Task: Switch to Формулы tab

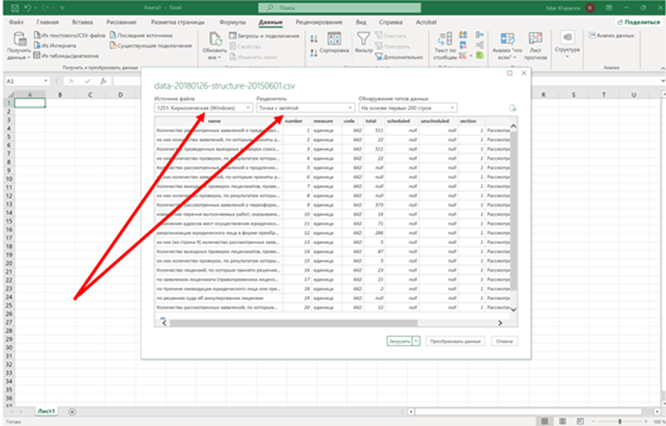Action: [x=232, y=22]
